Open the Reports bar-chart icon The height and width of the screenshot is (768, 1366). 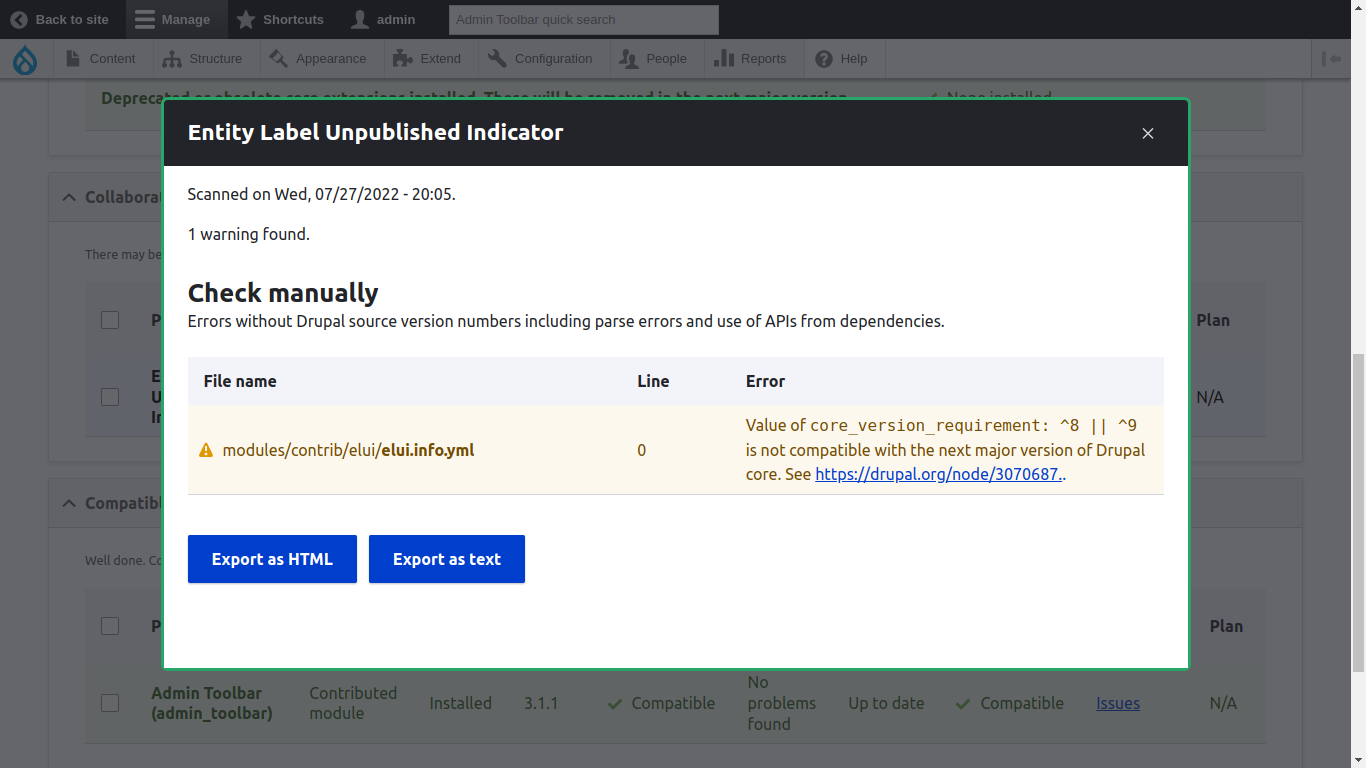pos(723,59)
